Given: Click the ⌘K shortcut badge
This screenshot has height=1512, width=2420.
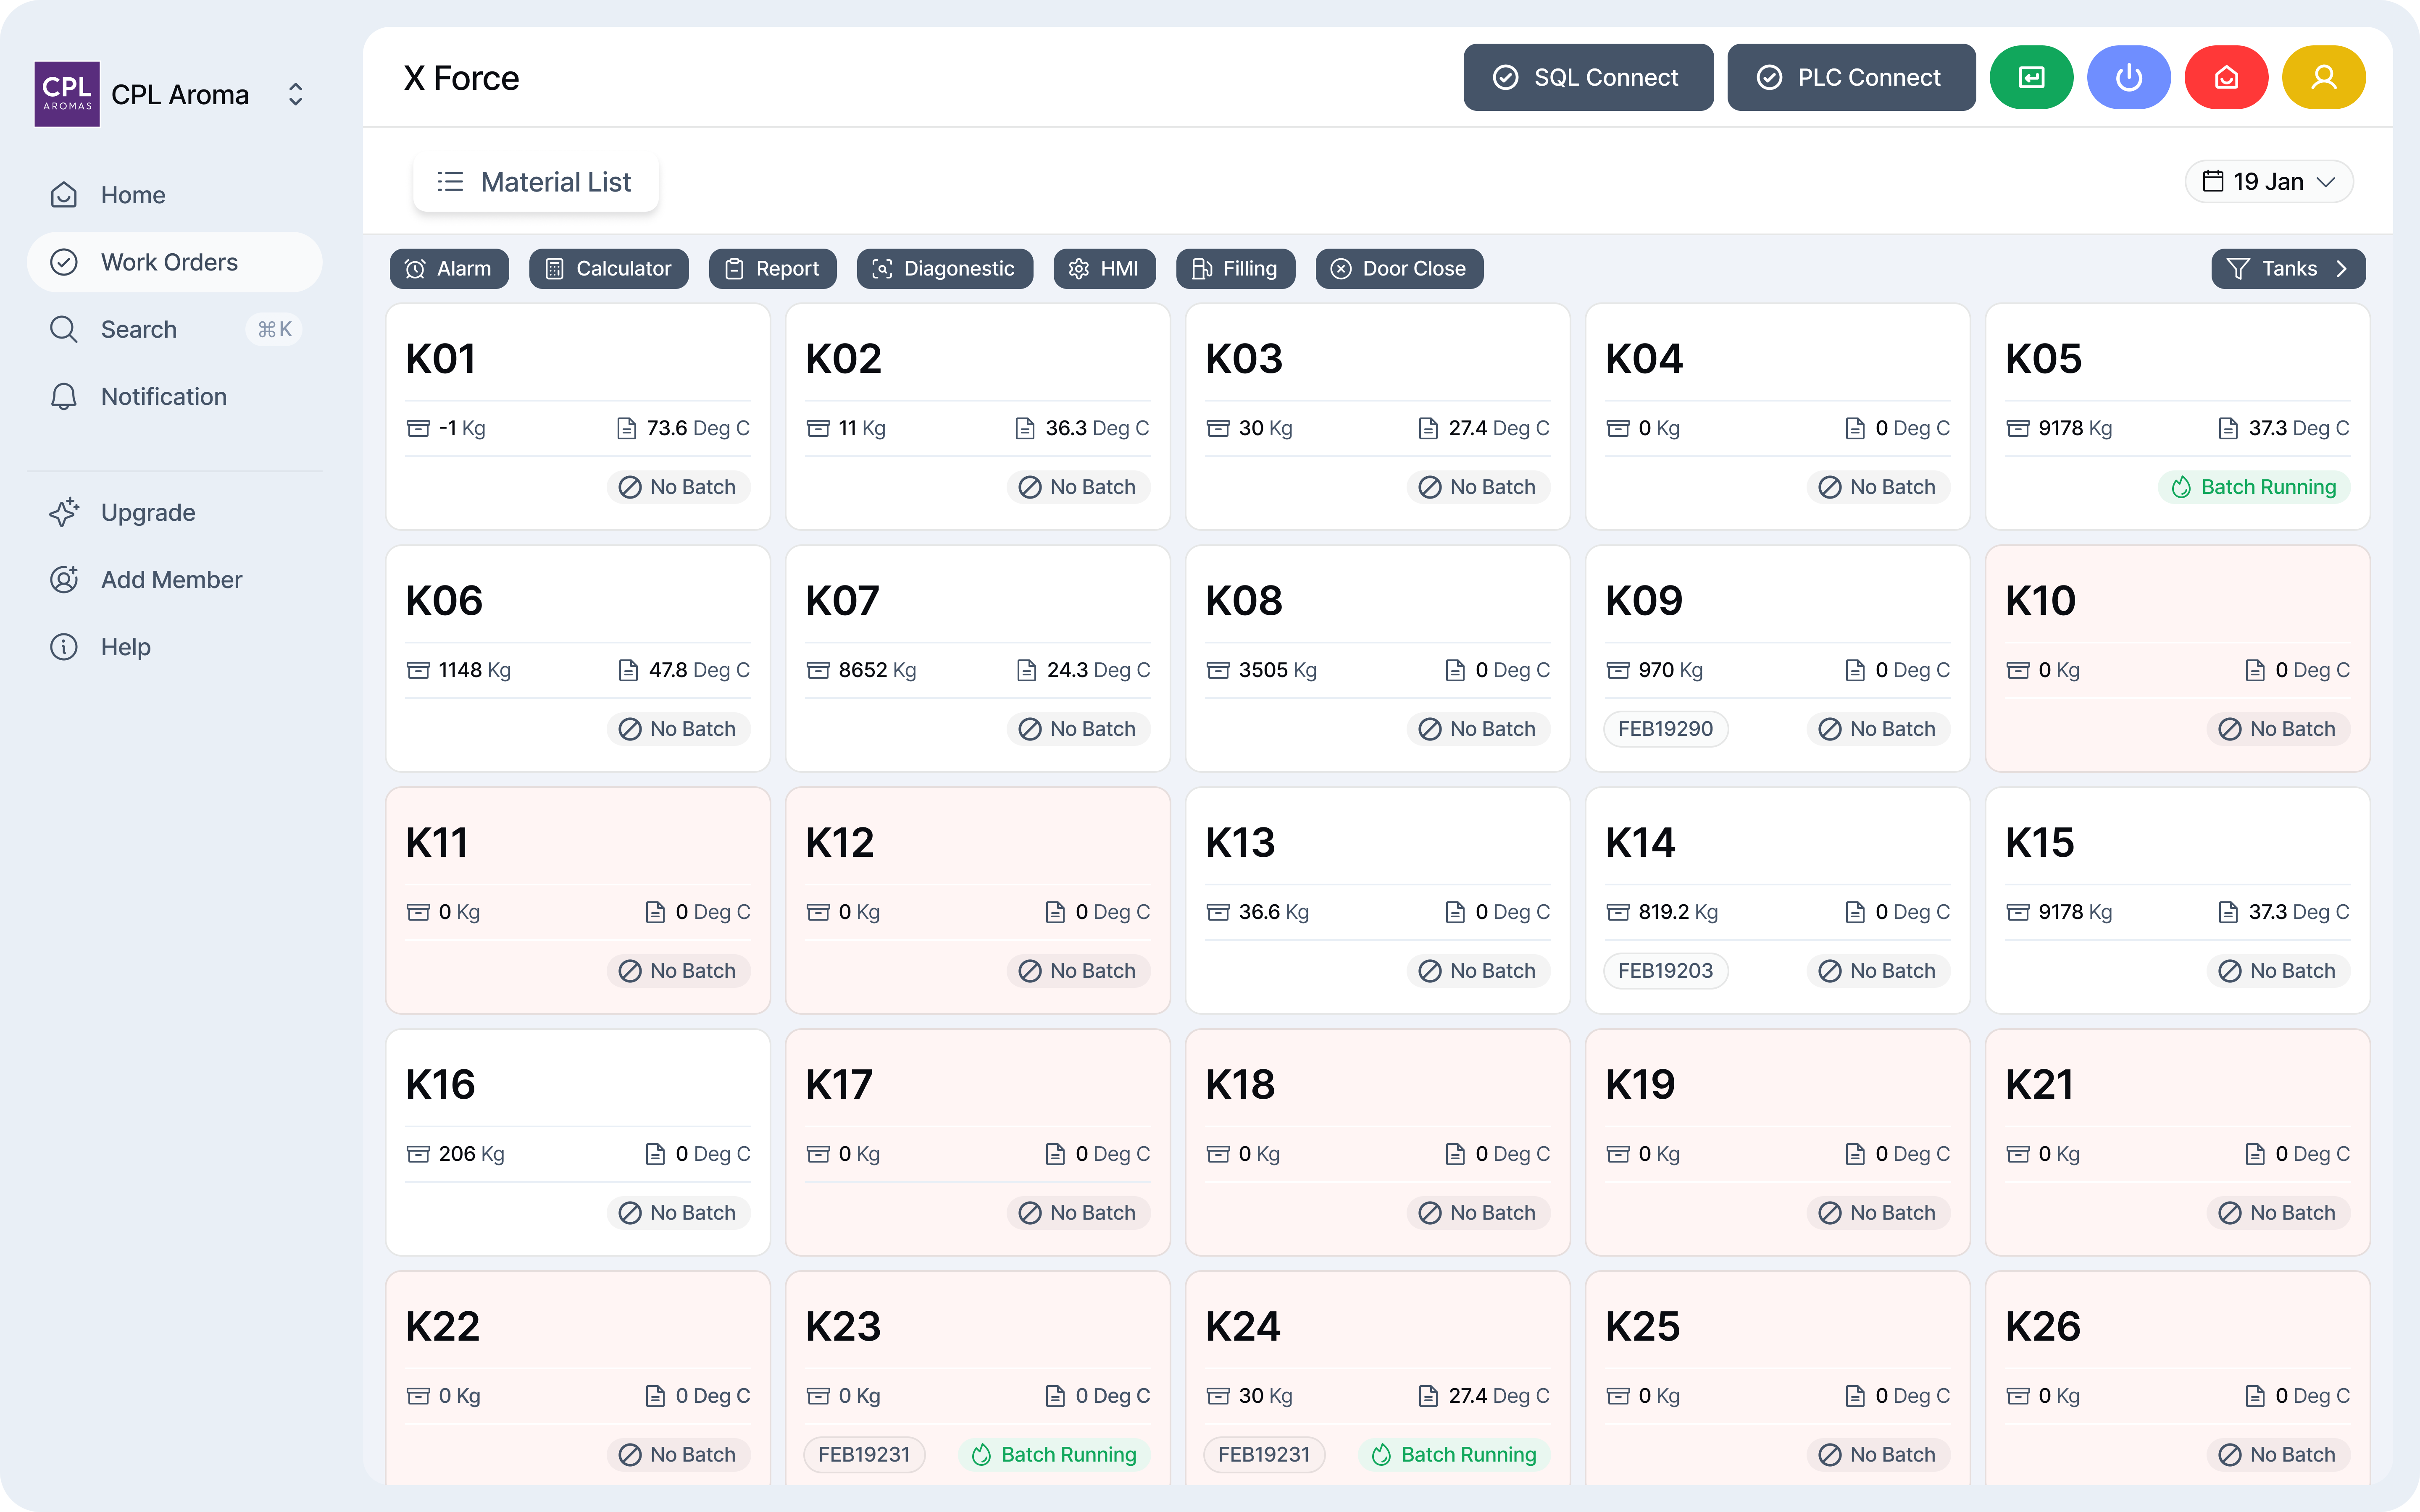Looking at the screenshot, I should pos(274,329).
